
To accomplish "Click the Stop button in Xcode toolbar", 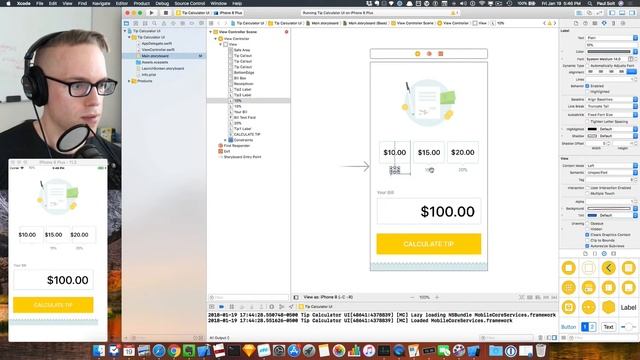I will tap(166, 13).
